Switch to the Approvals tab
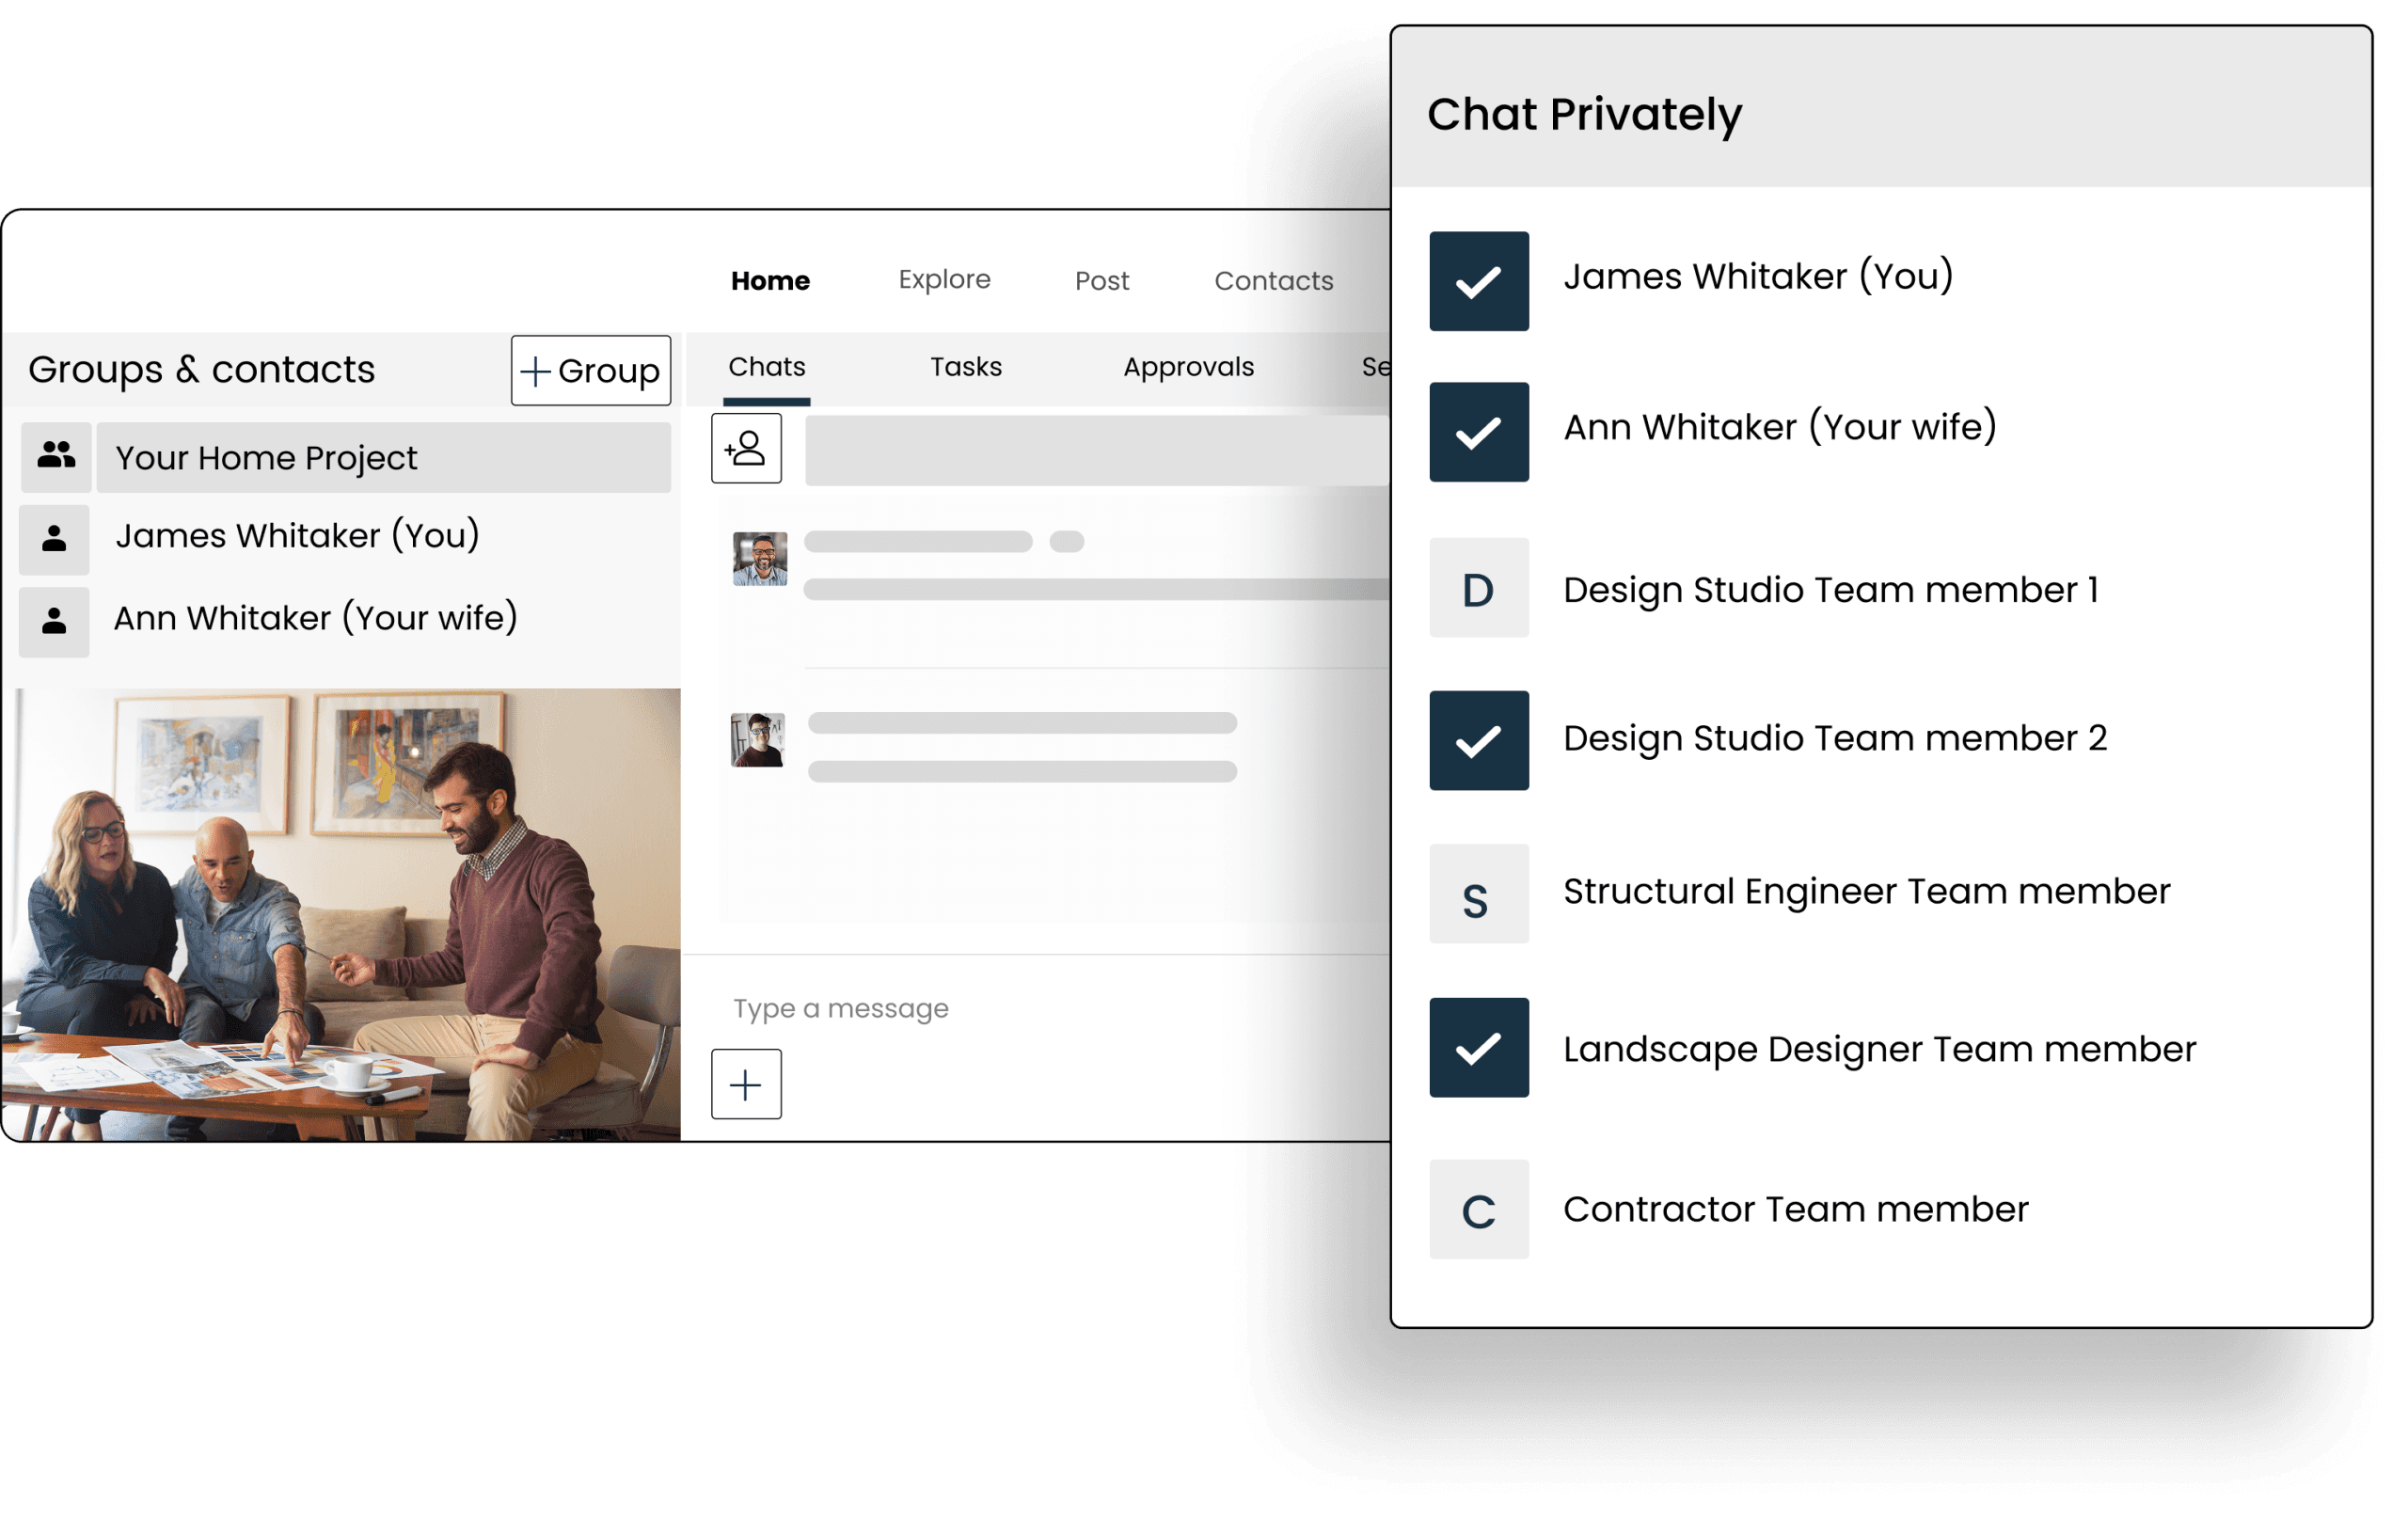 pyautogui.click(x=1188, y=367)
